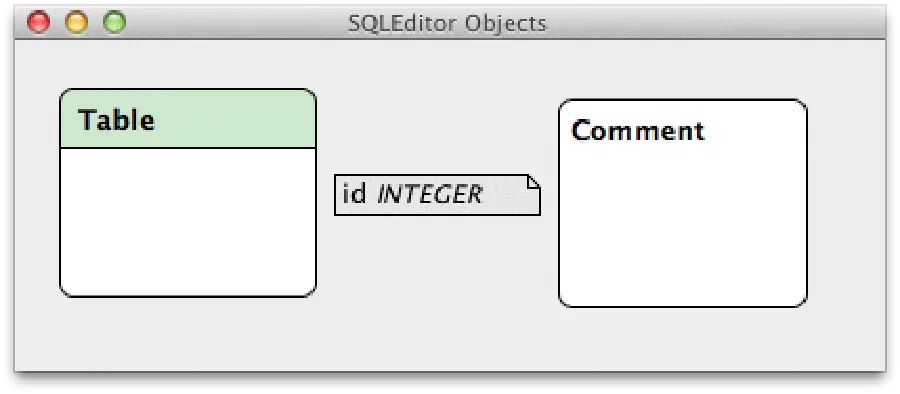
Task: Click the italic INTEGER type label
Action: pos(429,195)
